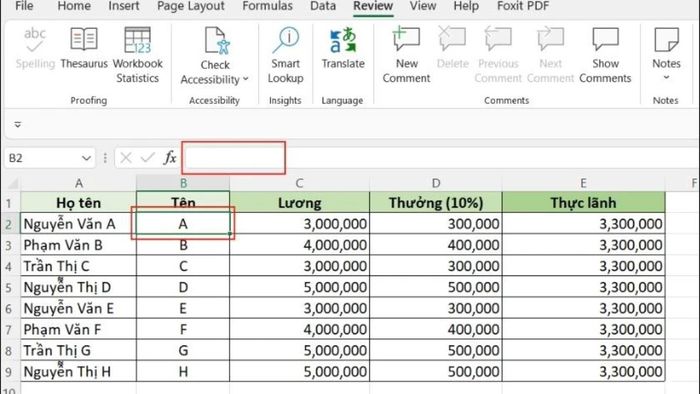
Task: Open the File tab
Action: (24, 6)
